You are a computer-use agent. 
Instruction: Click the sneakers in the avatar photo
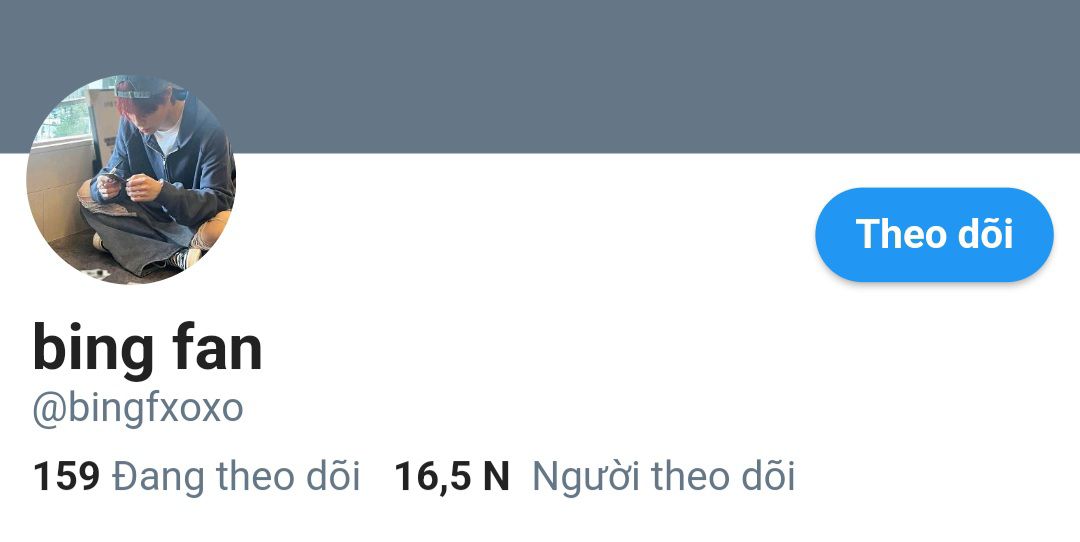coord(185,258)
